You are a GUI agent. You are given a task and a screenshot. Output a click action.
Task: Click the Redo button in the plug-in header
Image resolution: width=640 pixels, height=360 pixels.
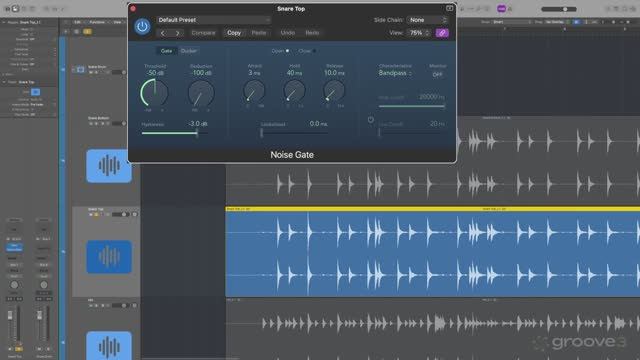[312, 33]
